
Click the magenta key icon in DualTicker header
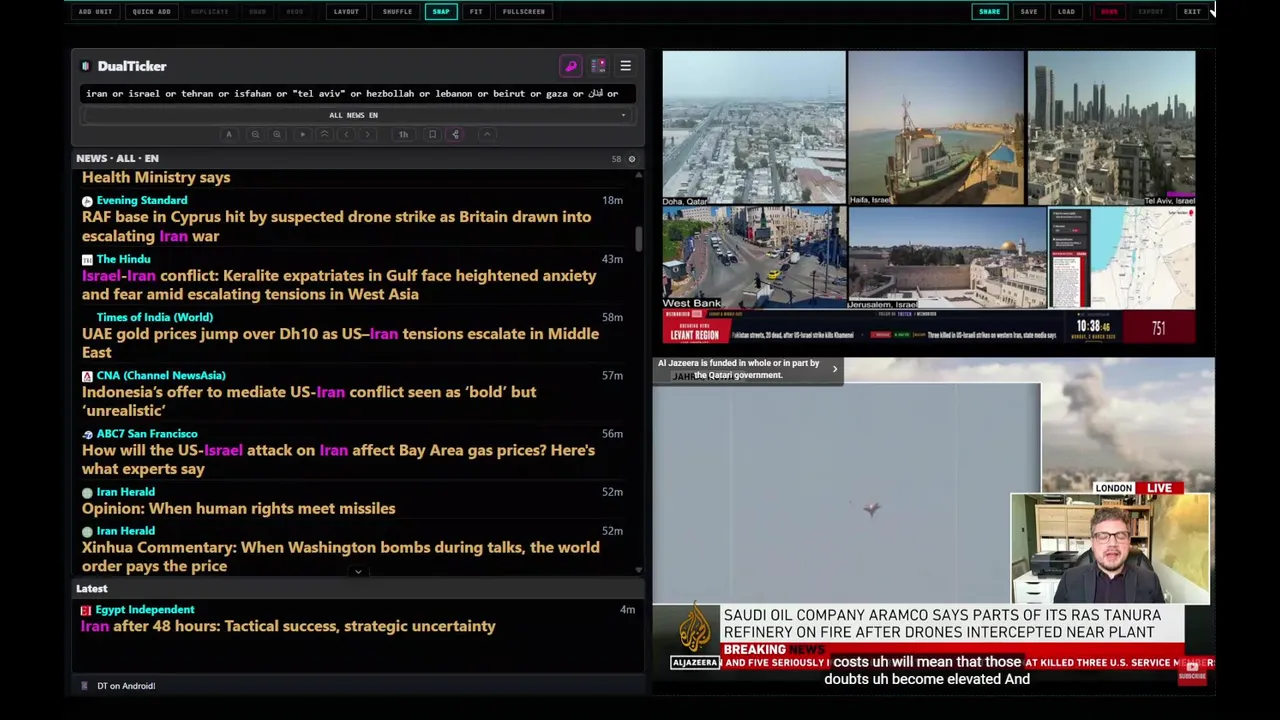tap(571, 66)
